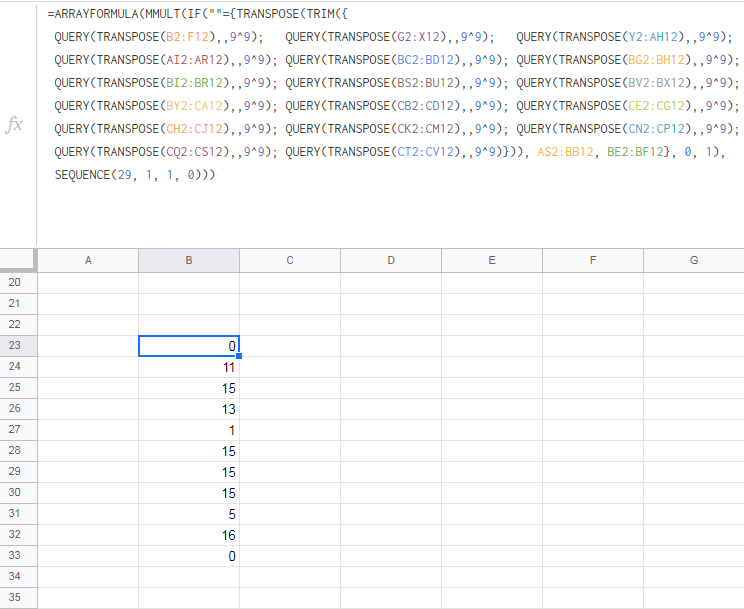Click the CT2:CV12 range in formula

(x=426, y=152)
